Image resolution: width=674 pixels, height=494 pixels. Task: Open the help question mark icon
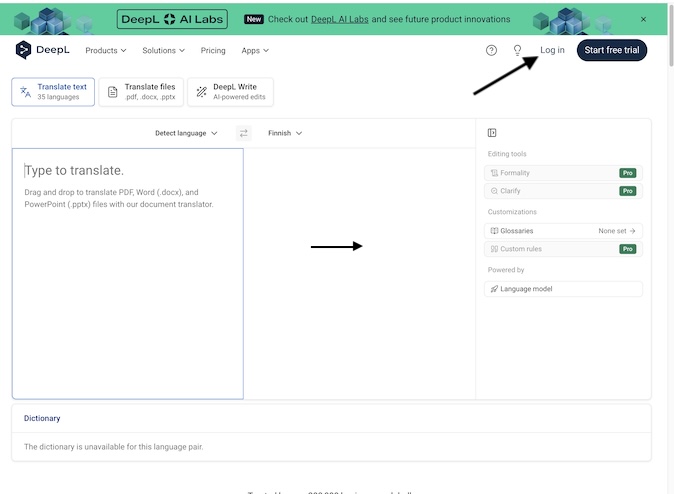pos(491,50)
